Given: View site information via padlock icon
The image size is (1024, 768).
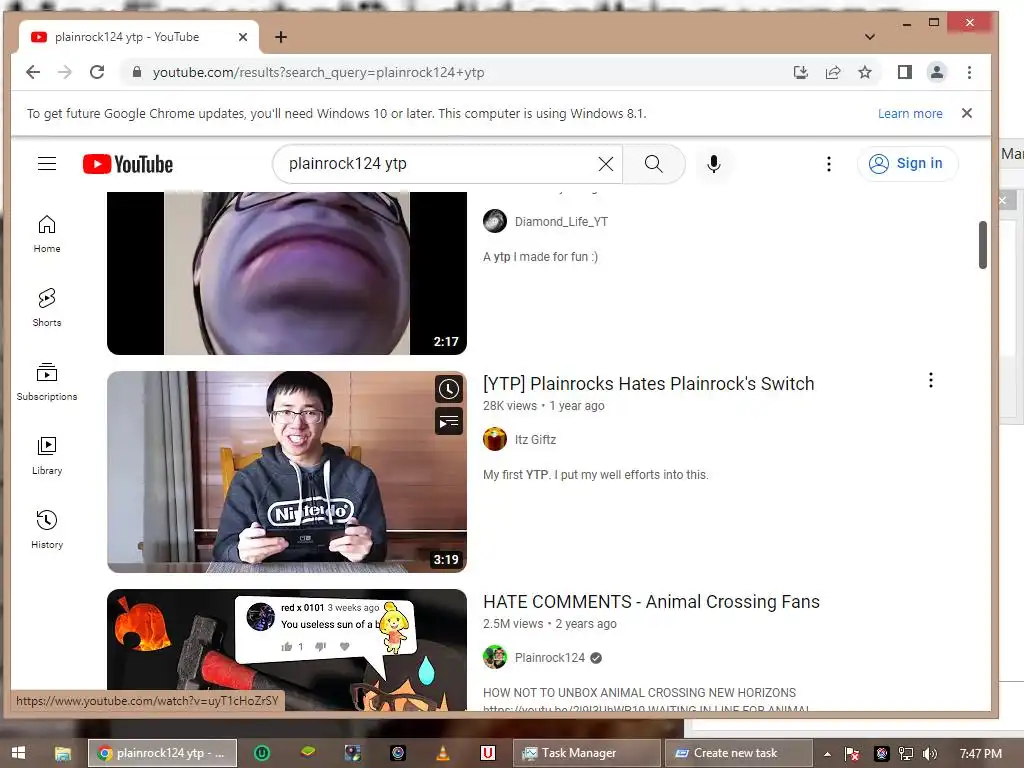Looking at the screenshot, I should pos(136,72).
